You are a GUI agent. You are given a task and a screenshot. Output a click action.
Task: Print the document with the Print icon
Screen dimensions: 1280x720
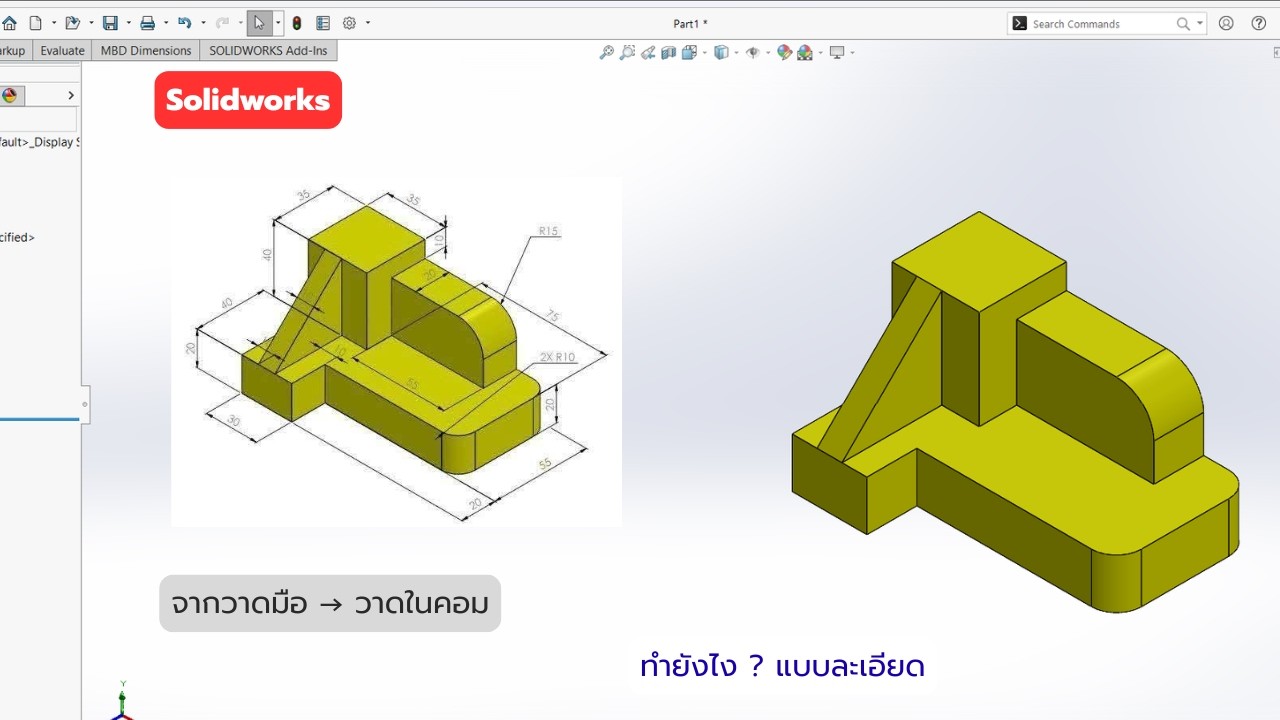click(x=147, y=23)
